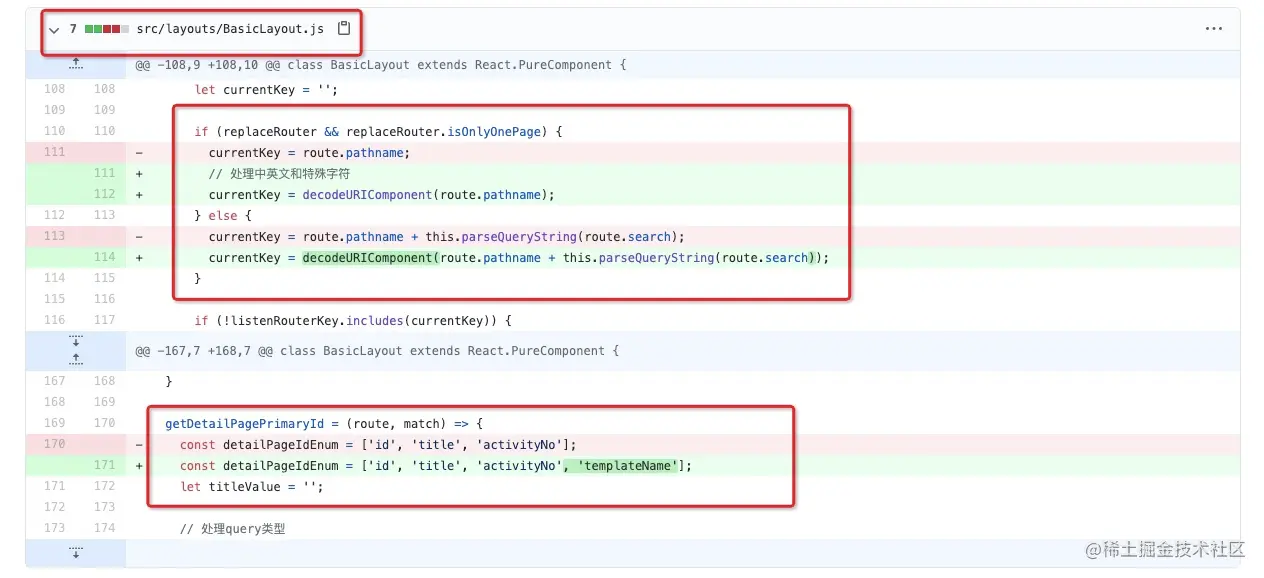Click the added comment 处理中英文和特殊字符
This screenshot has width=1264, height=578.
click(279, 173)
